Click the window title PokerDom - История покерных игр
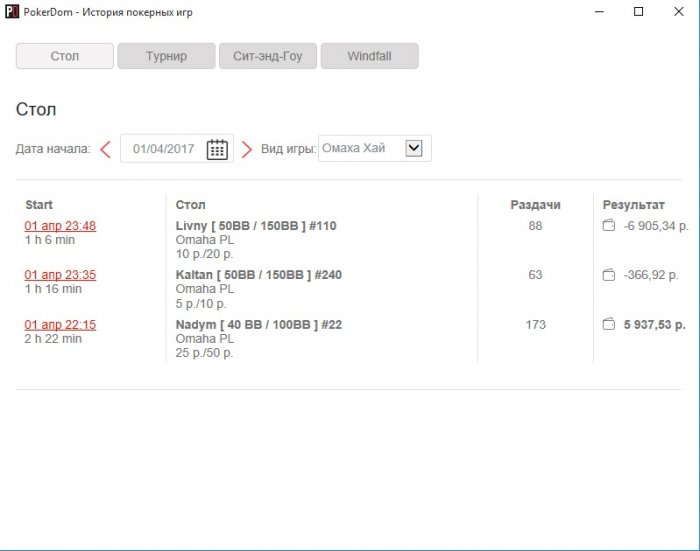 [x=108, y=12]
